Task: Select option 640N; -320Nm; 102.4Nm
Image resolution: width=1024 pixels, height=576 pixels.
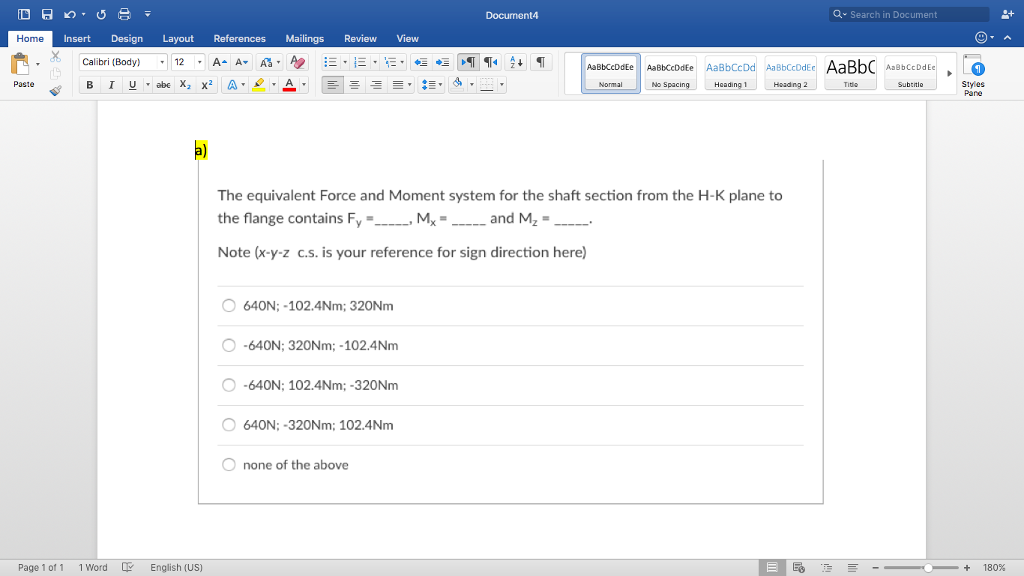Action: point(229,425)
